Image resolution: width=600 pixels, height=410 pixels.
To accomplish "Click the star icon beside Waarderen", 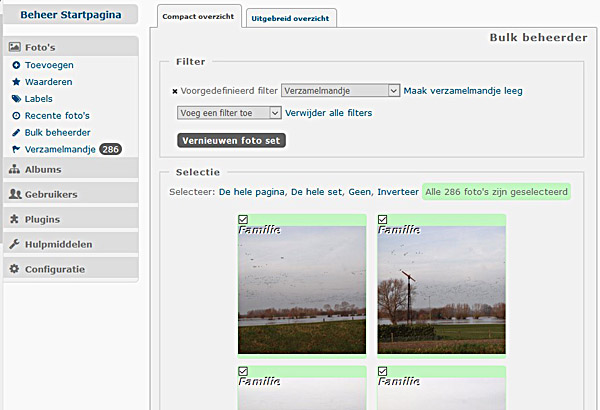I will click(x=16, y=82).
